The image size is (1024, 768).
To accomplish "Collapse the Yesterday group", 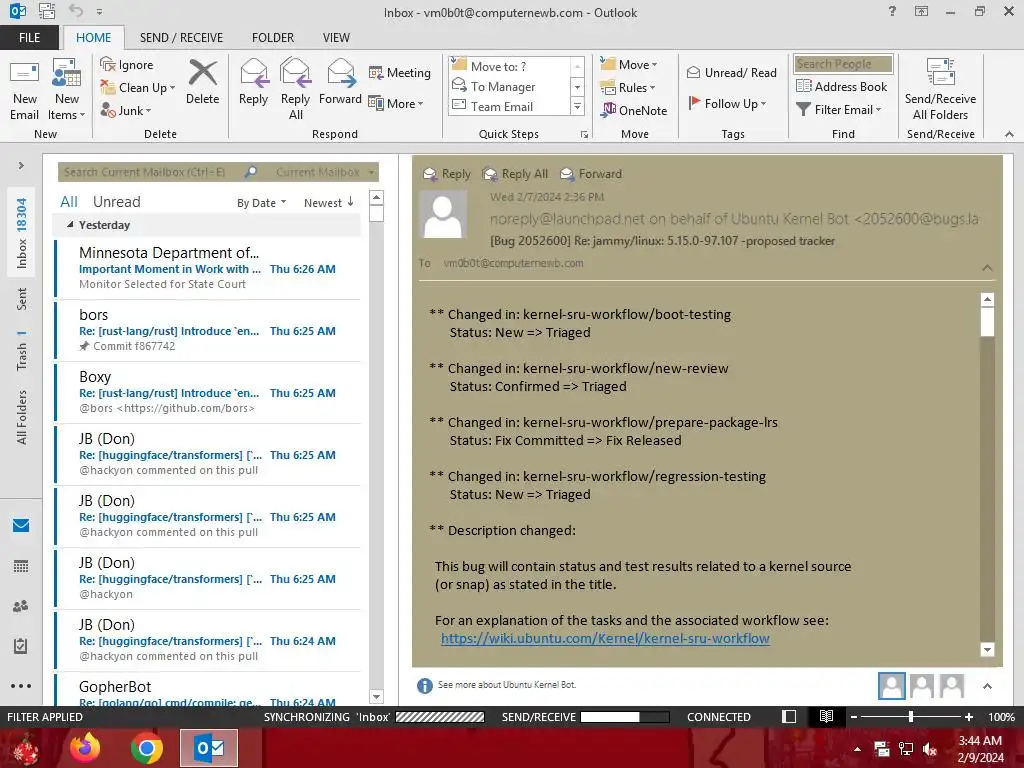I will click(71, 225).
